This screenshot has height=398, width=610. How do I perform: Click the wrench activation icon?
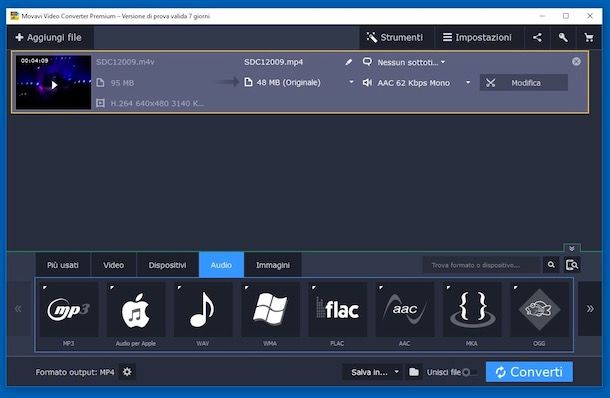[x=563, y=37]
